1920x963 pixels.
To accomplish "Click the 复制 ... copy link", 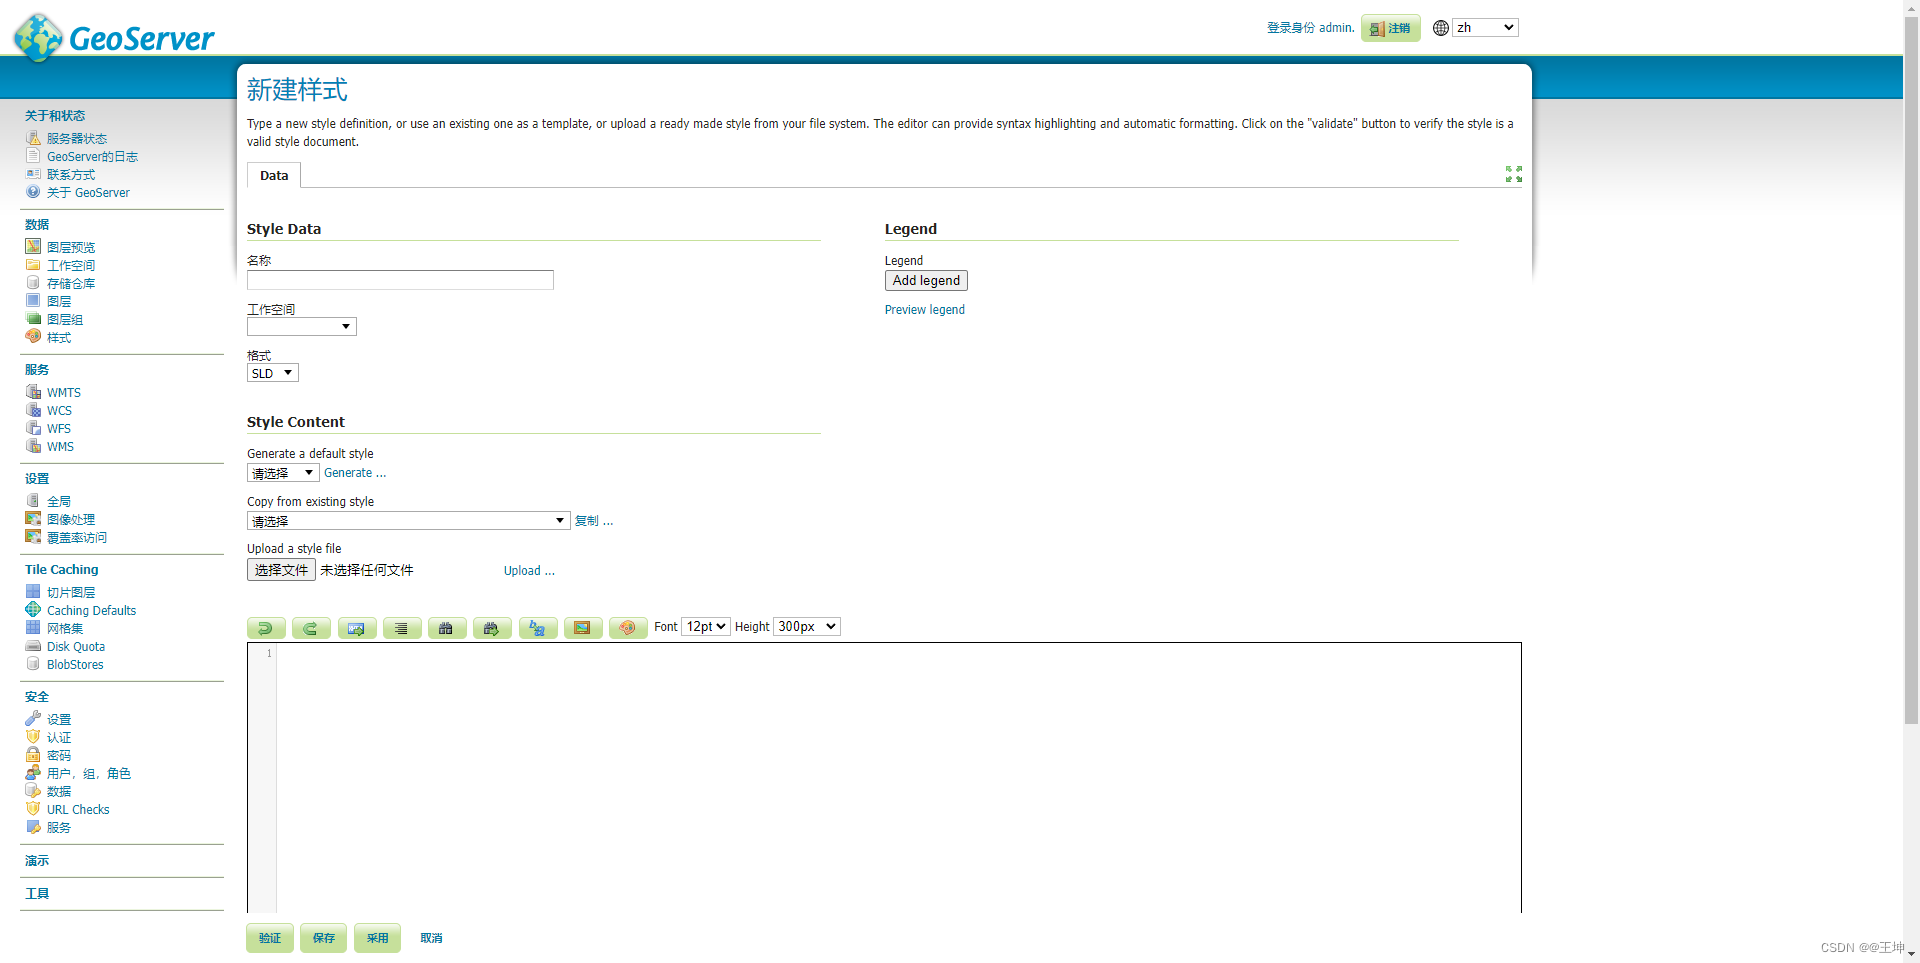I will pyautogui.click(x=594, y=521).
